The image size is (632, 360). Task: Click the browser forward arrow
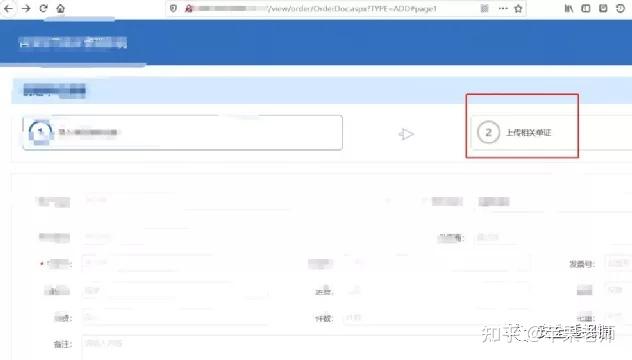(x=26, y=8)
